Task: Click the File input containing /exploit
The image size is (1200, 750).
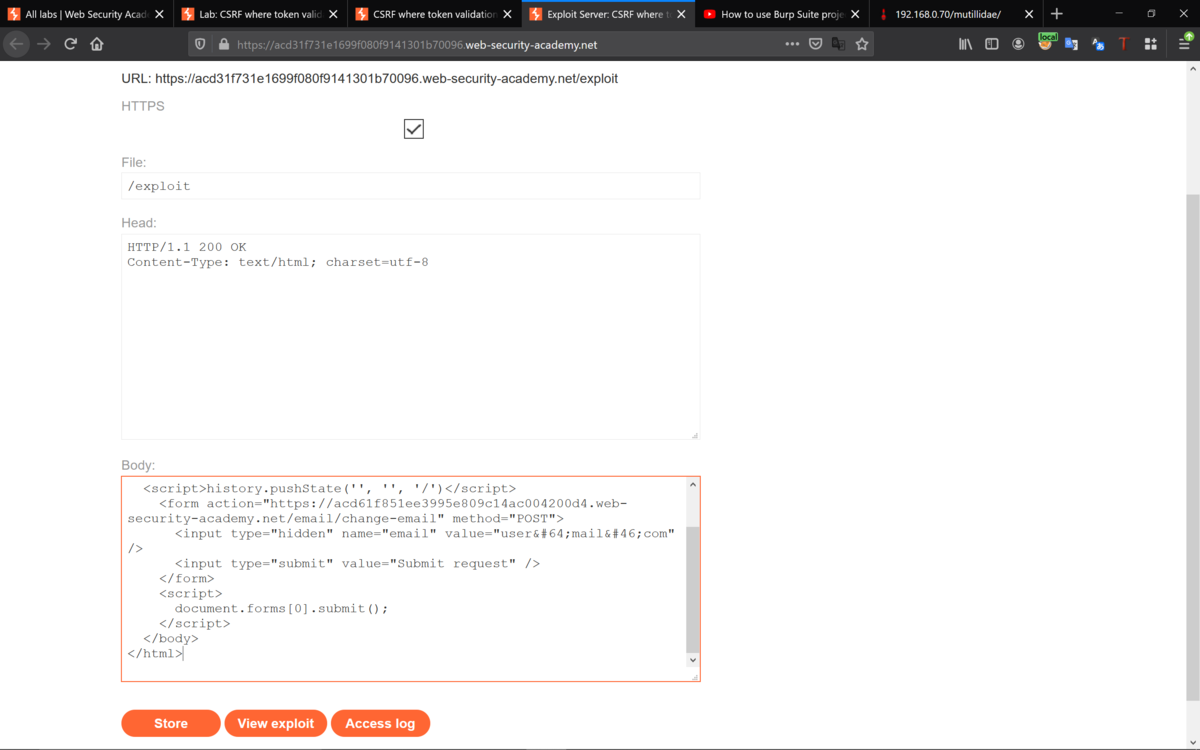Action: tap(410, 186)
